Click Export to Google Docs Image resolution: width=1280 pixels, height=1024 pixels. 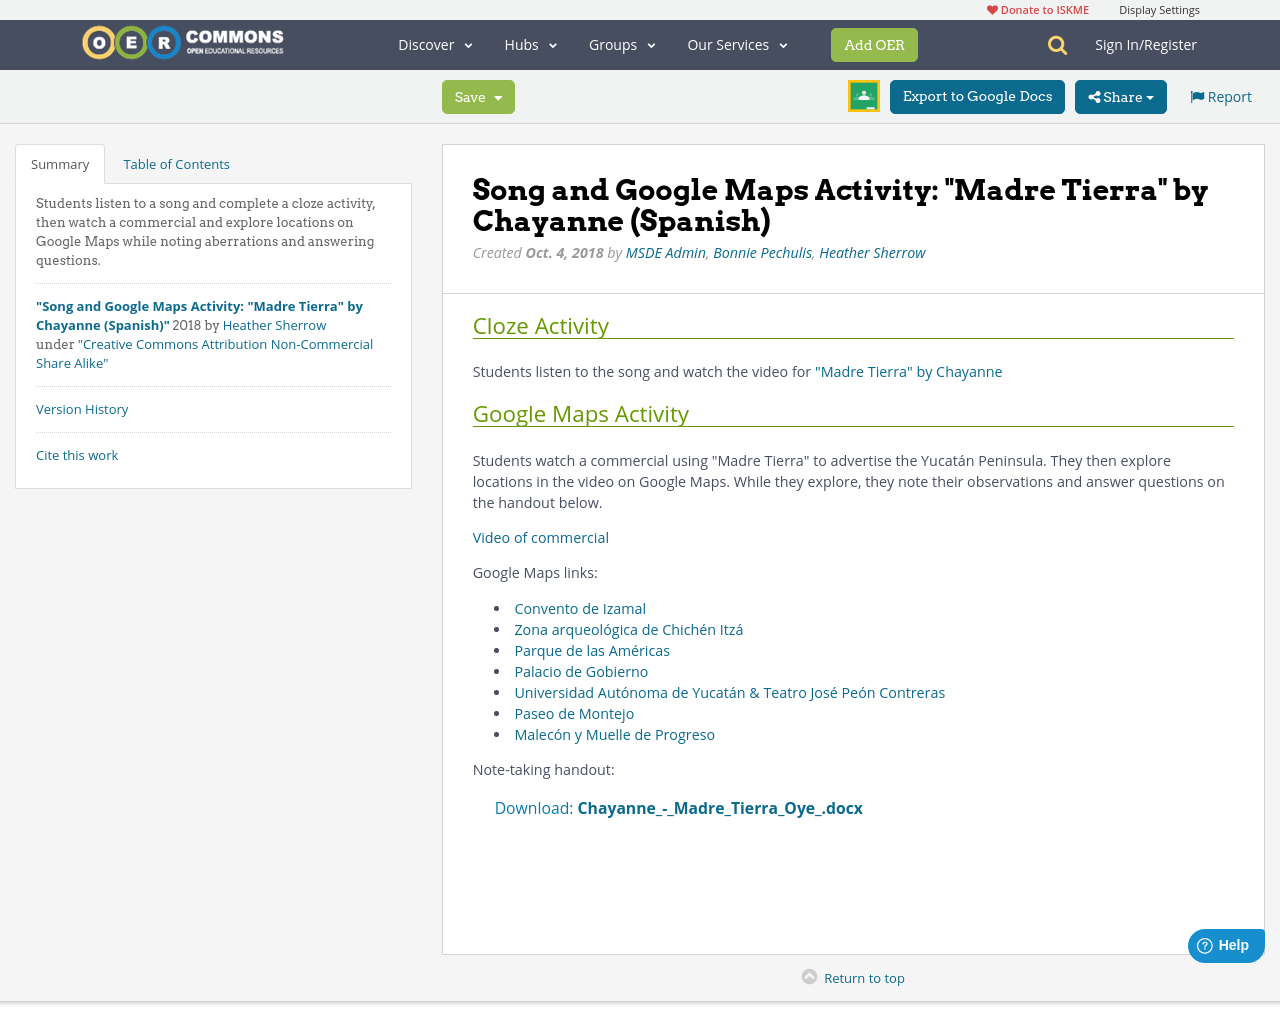[977, 95]
